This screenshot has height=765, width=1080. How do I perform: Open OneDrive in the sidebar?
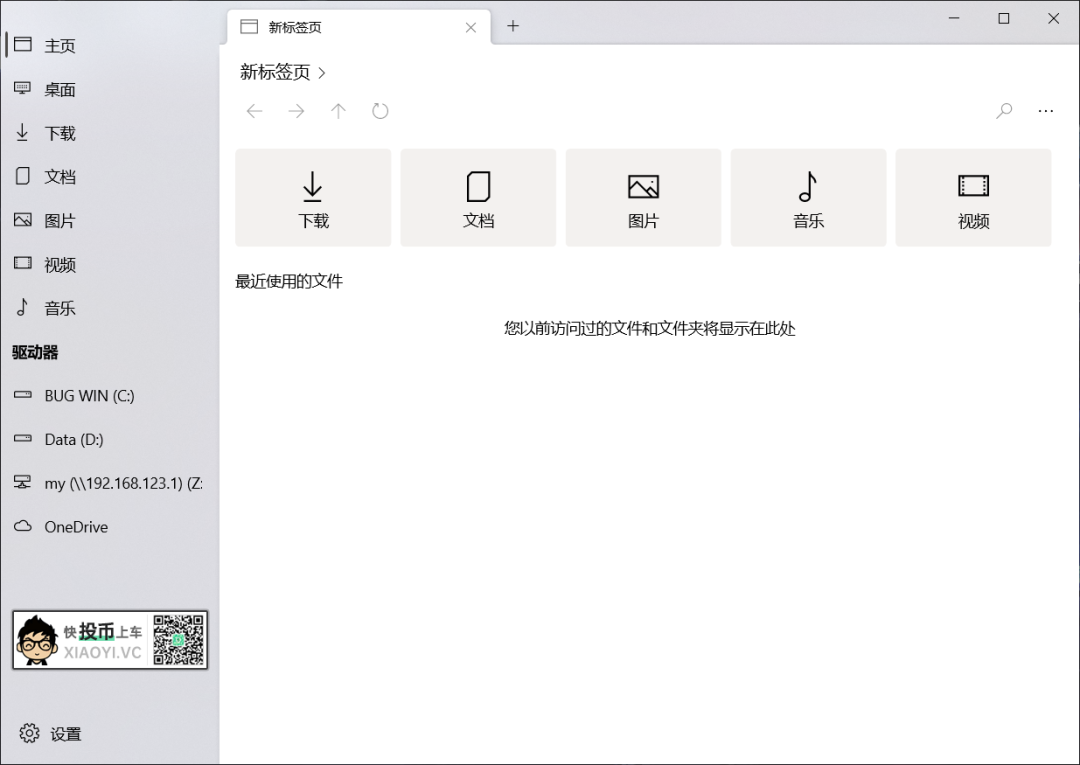pyautogui.click(x=110, y=527)
